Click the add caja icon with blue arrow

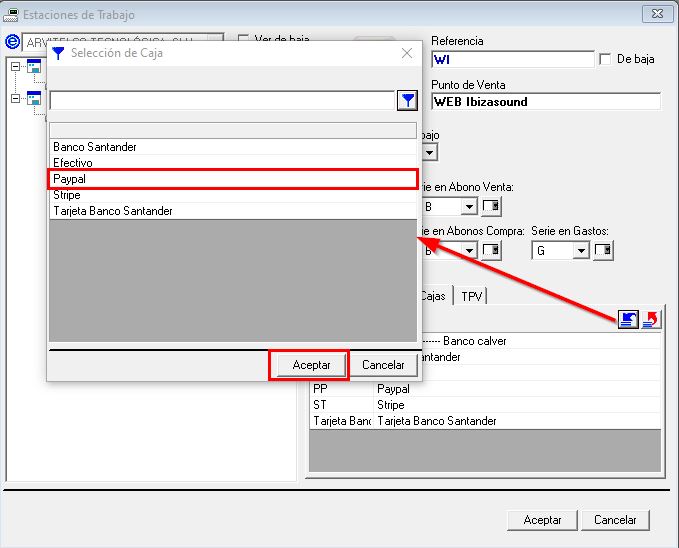click(x=628, y=319)
